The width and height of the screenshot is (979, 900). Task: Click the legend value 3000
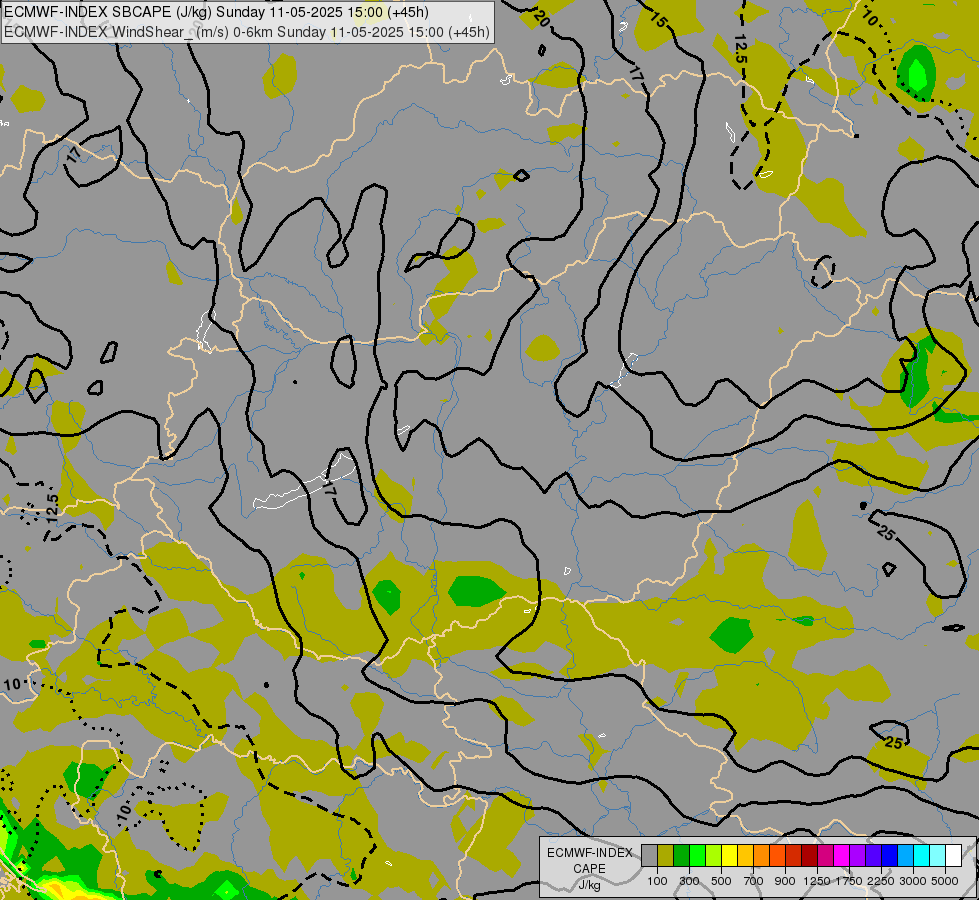913,881
